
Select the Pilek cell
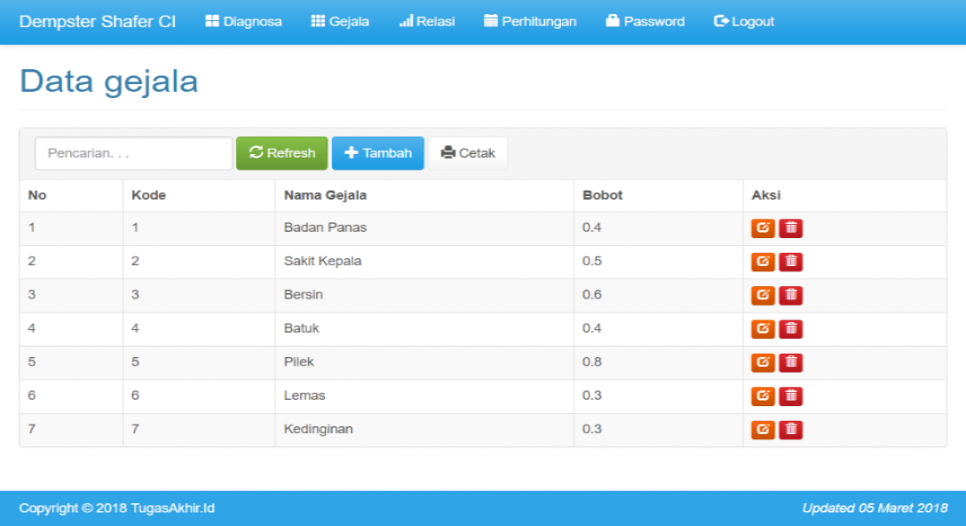coord(424,362)
